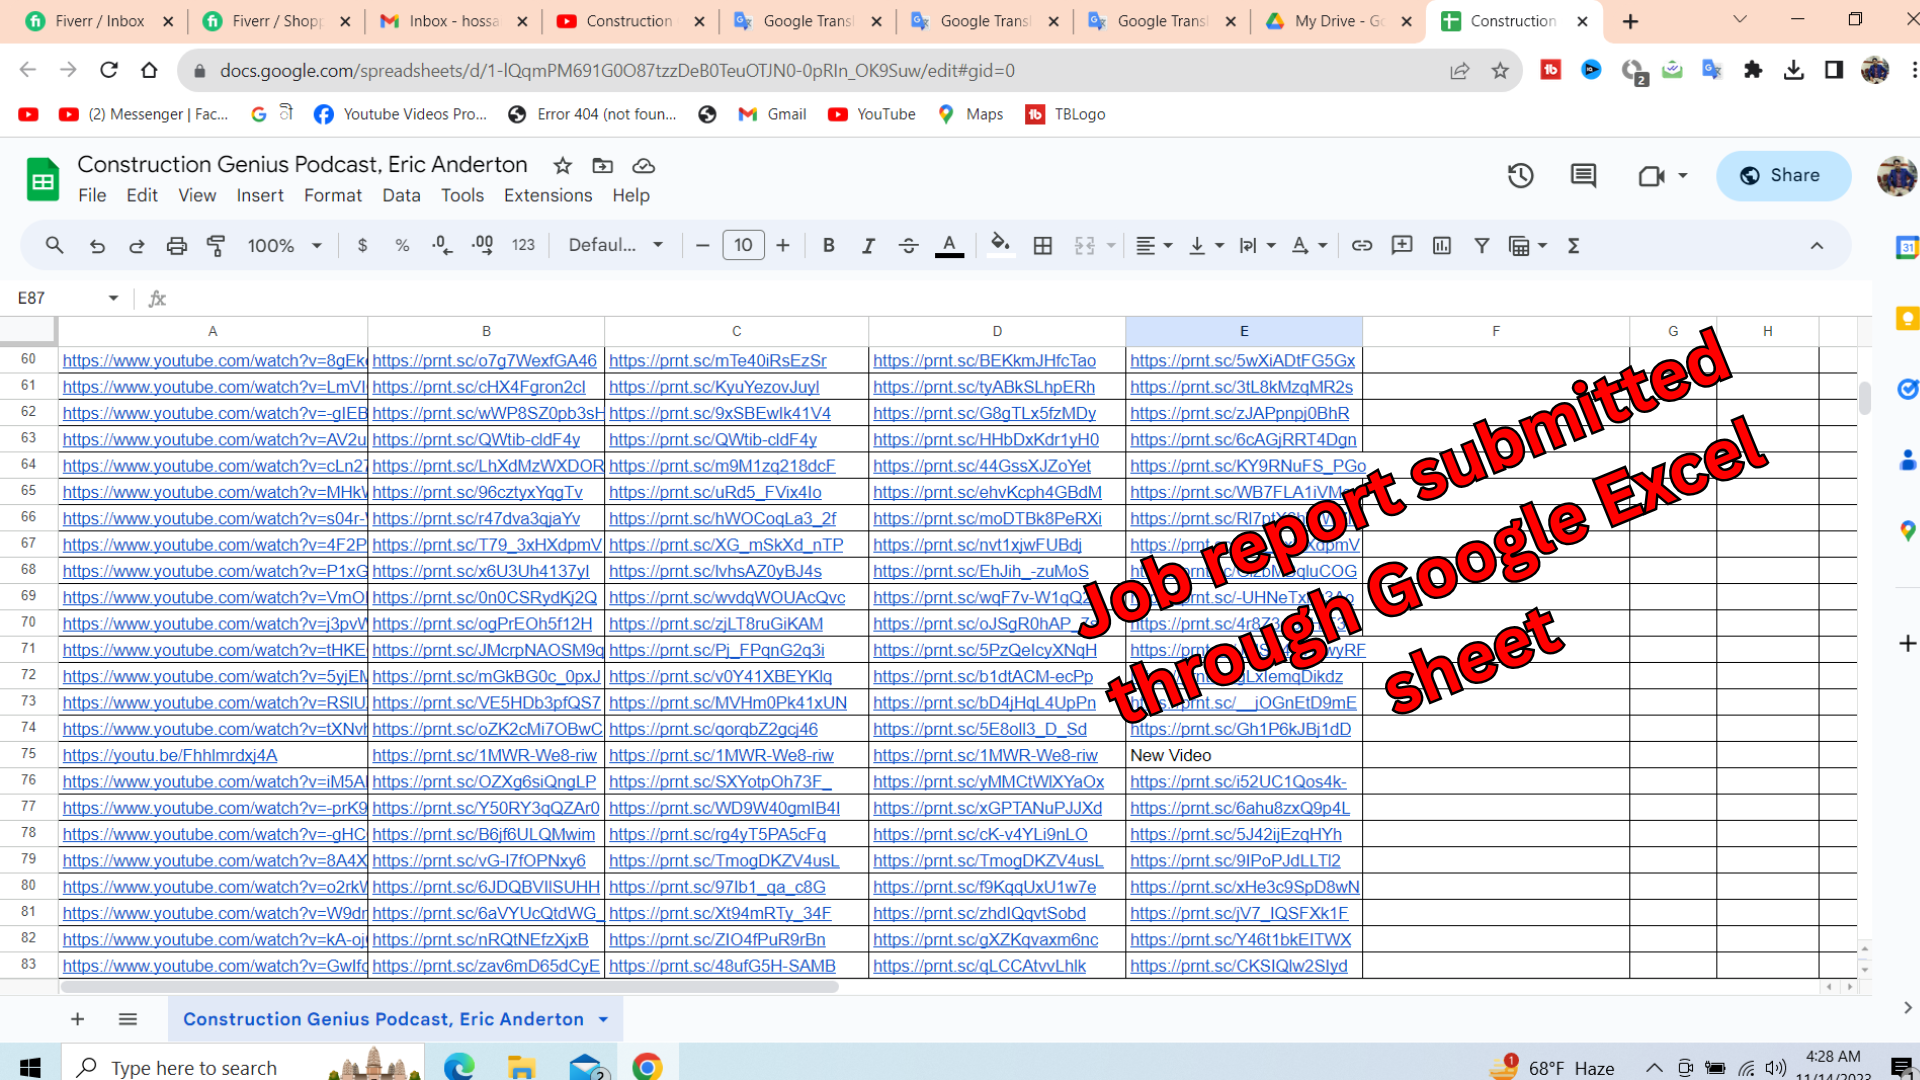The width and height of the screenshot is (1920, 1080).
Task: Insert a chart
Action: point(1442,245)
